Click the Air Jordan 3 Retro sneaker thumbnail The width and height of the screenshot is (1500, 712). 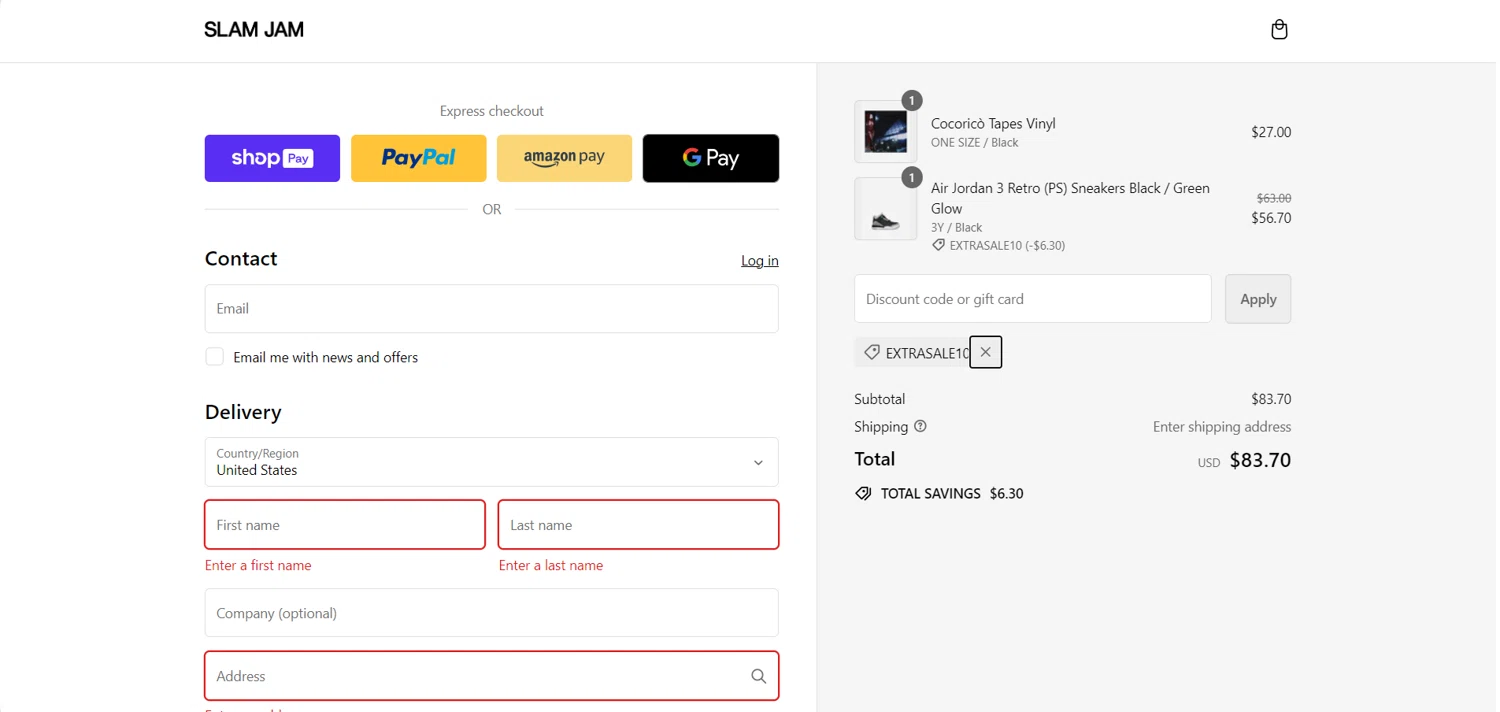tap(885, 210)
